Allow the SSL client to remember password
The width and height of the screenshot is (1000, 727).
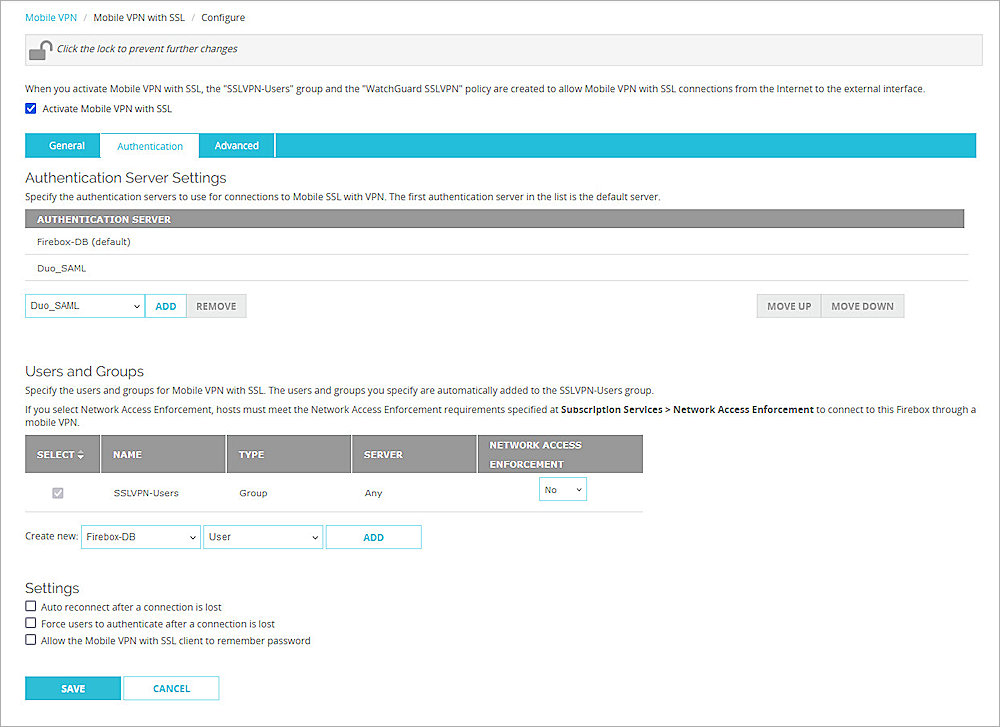[30, 640]
